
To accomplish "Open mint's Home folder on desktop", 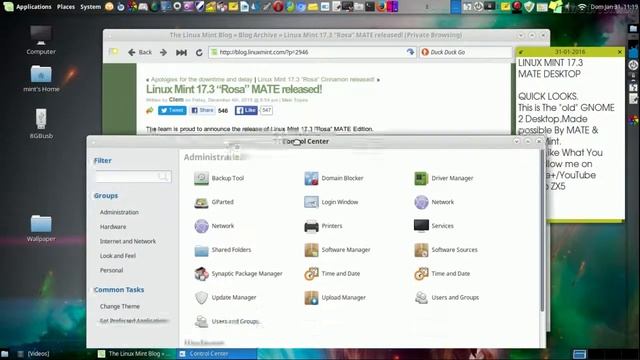I will (x=41, y=78).
